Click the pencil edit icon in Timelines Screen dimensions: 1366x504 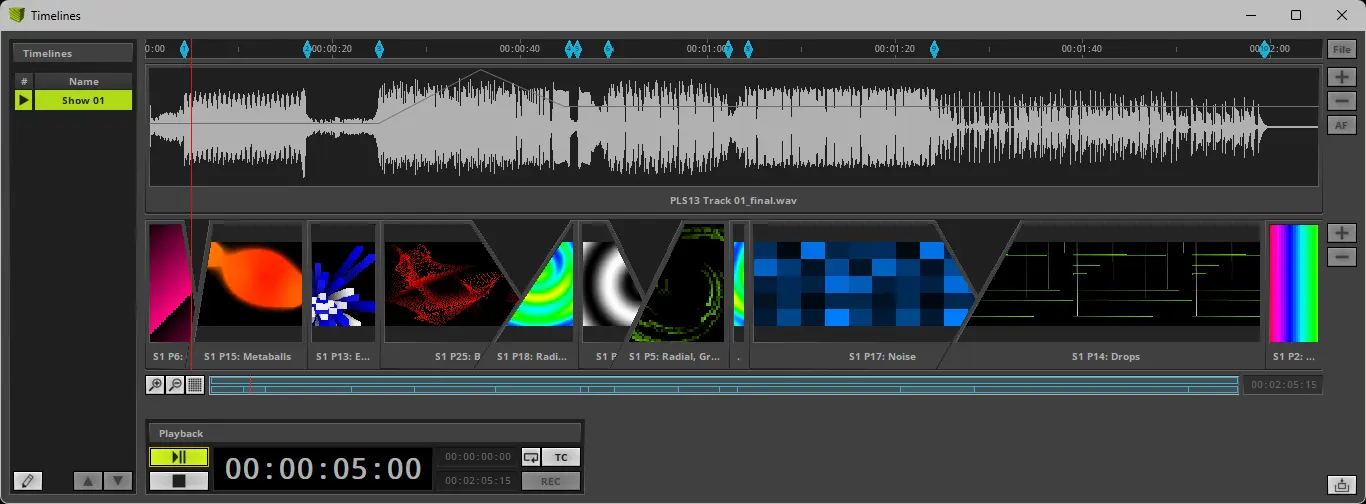point(28,481)
